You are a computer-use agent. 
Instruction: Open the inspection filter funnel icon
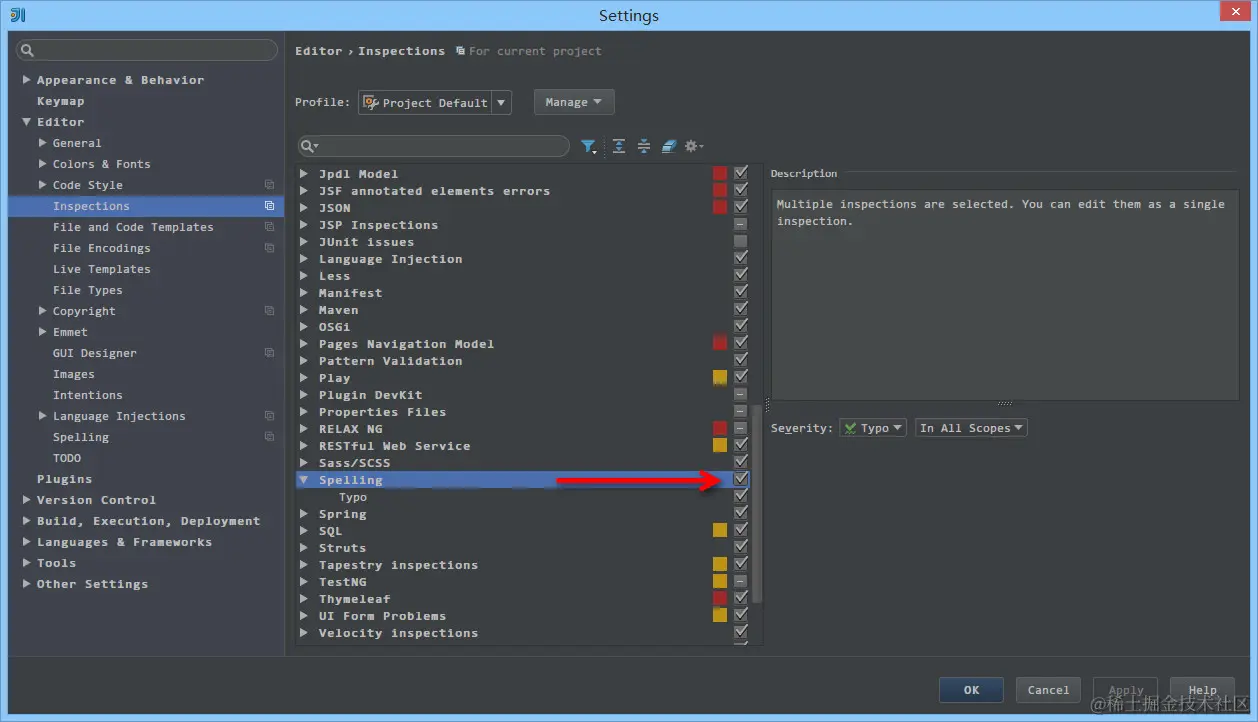(x=589, y=146)
